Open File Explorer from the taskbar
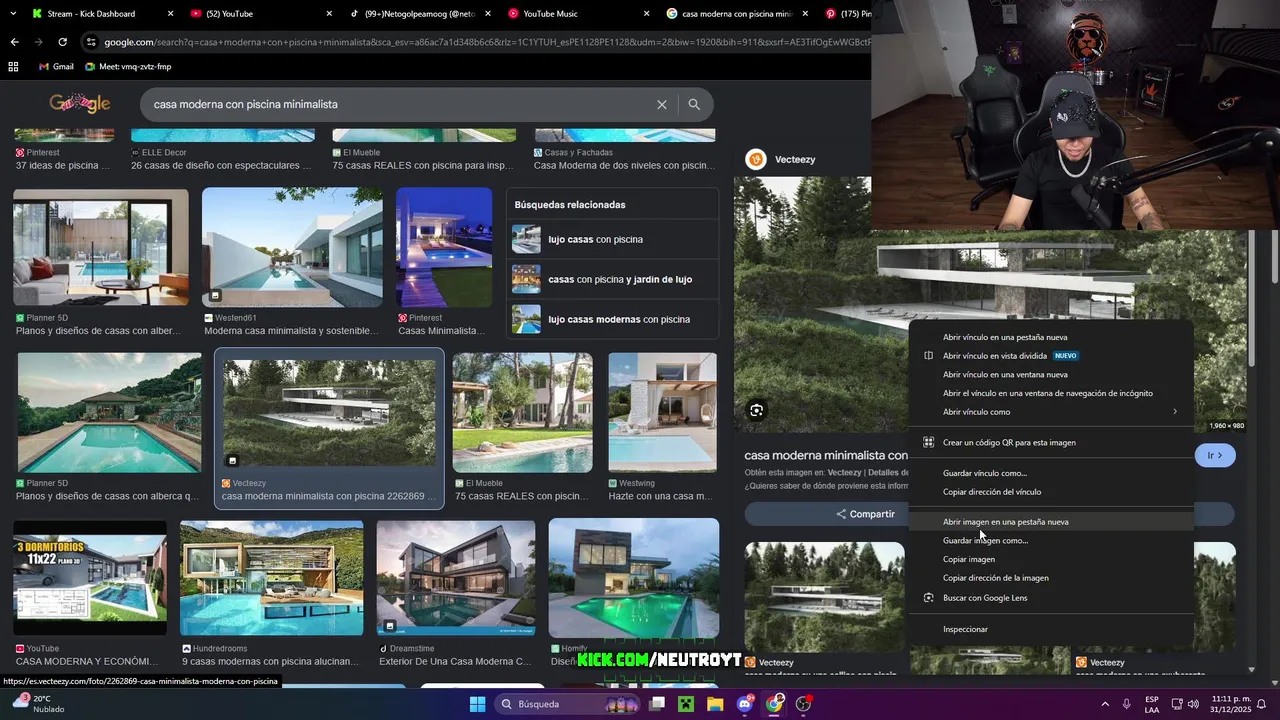The height and width of the screenshot is (720, 1280). pos(715,704)
